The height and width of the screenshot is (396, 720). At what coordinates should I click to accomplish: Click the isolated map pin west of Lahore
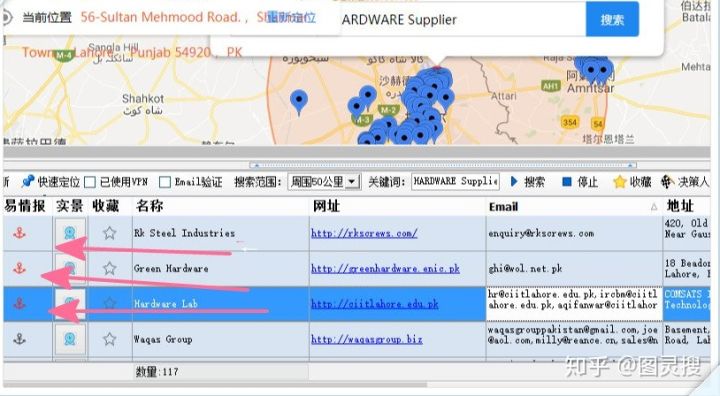(x=299, y=102)
